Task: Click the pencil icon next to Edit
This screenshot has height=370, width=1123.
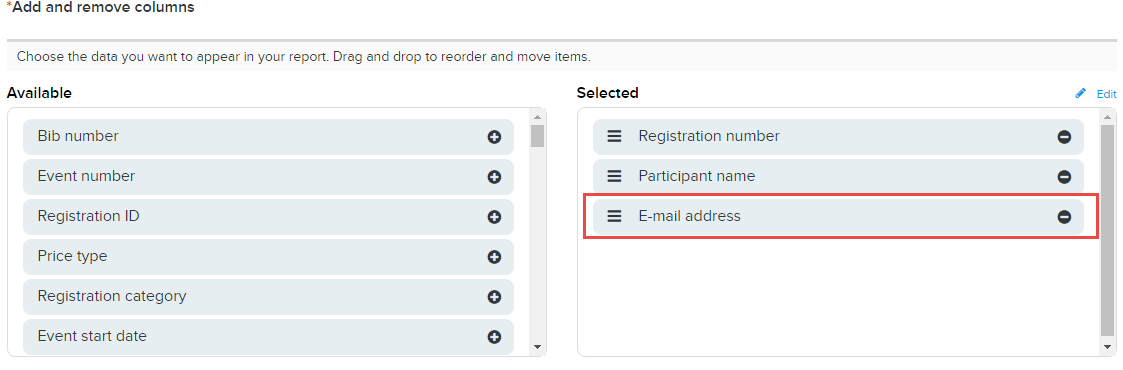Action: (x=1081, y=93)
